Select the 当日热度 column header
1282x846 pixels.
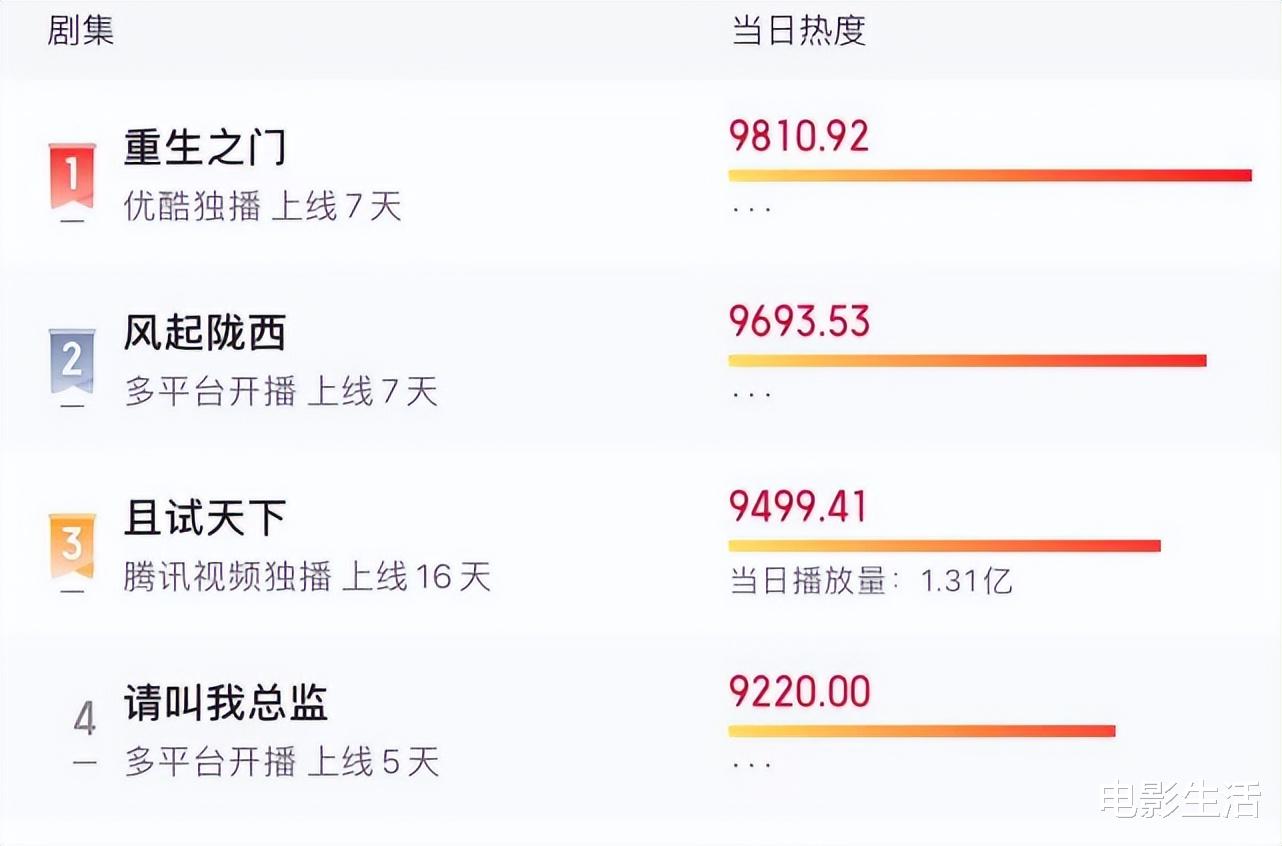798,31
